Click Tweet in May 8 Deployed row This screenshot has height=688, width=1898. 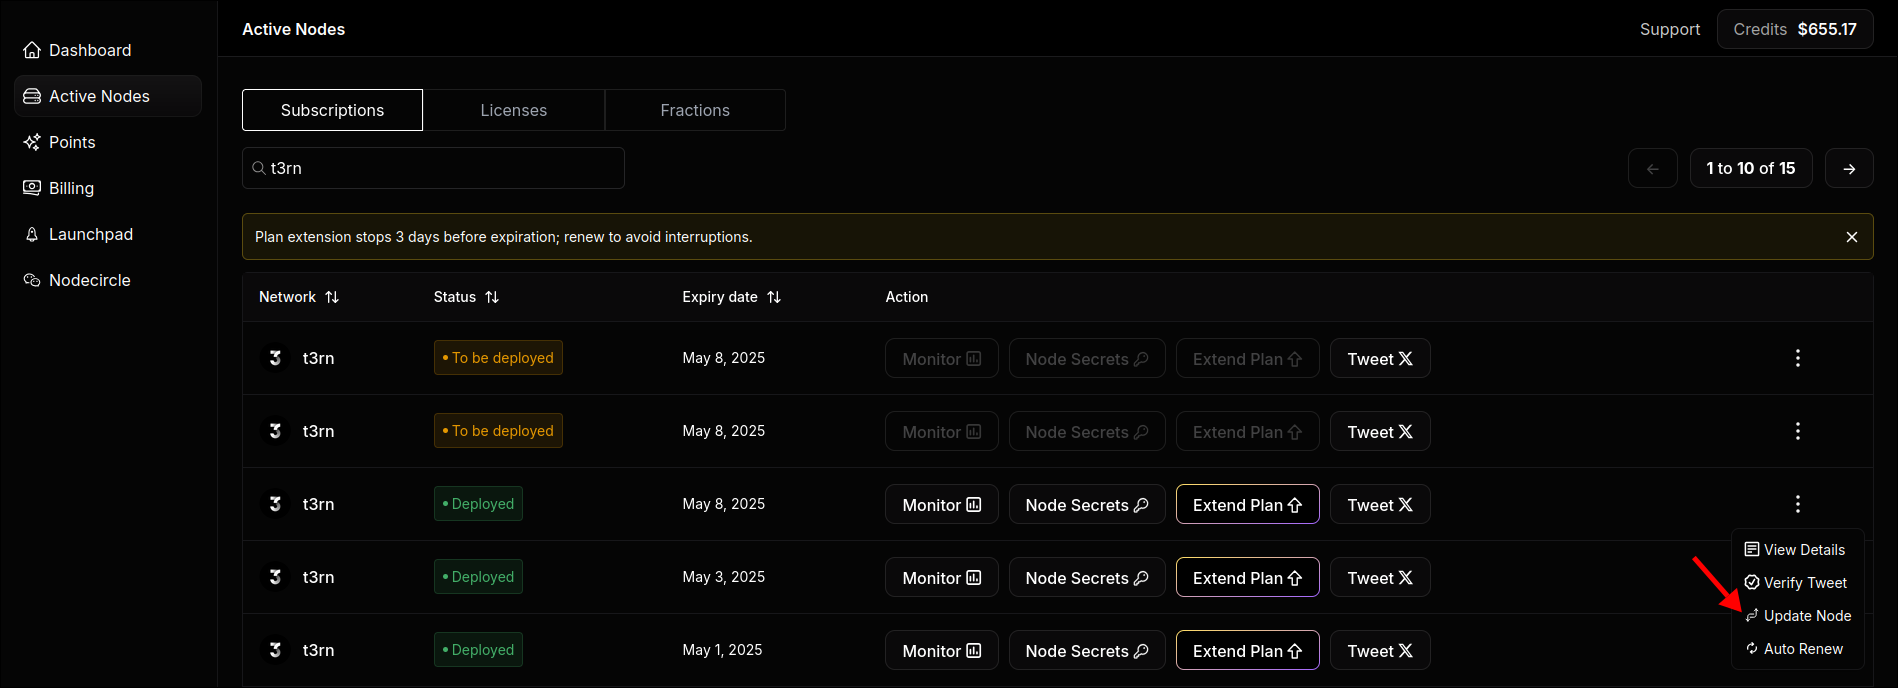pos(1380,505)
